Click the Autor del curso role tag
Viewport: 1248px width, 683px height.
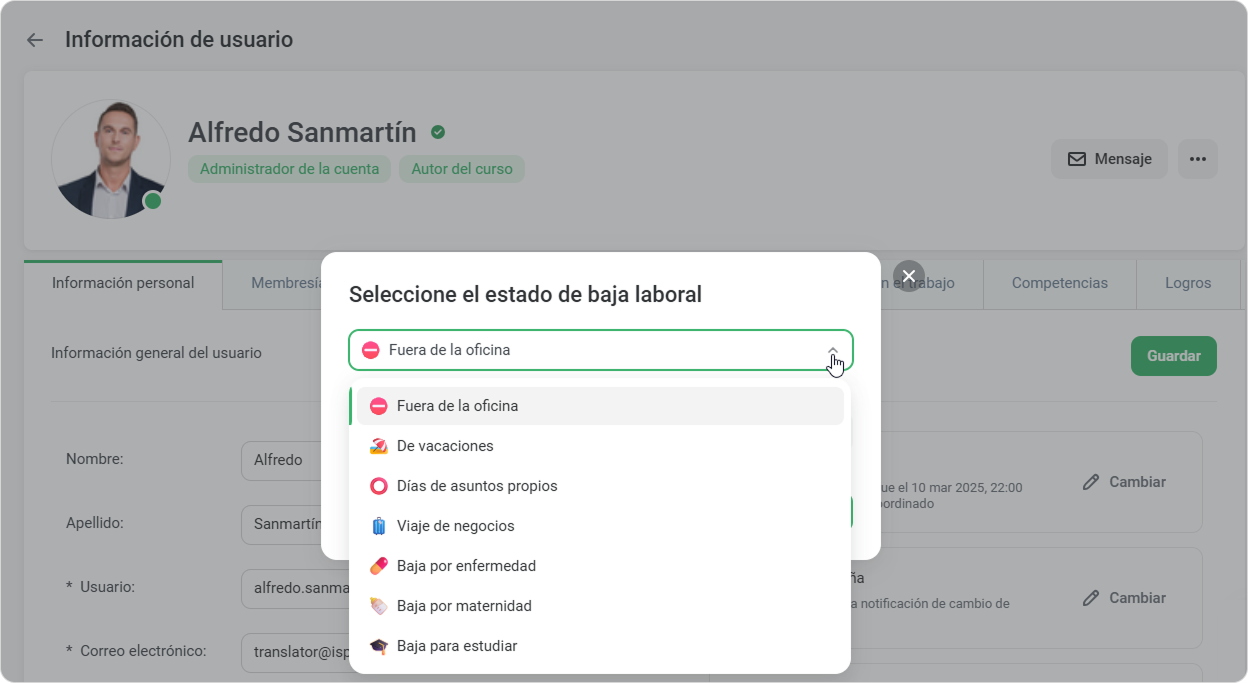click(x=461, y=169)
